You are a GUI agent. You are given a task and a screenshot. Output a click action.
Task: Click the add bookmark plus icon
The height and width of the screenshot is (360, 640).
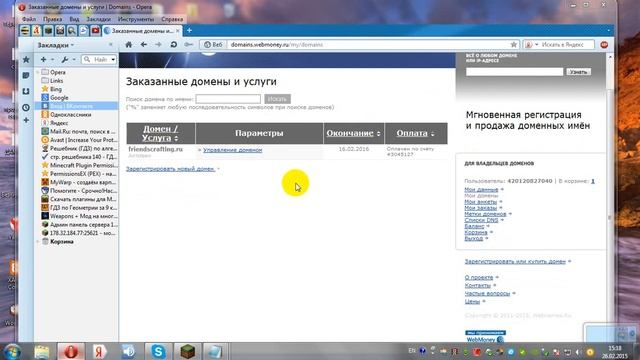coord(43,60)
